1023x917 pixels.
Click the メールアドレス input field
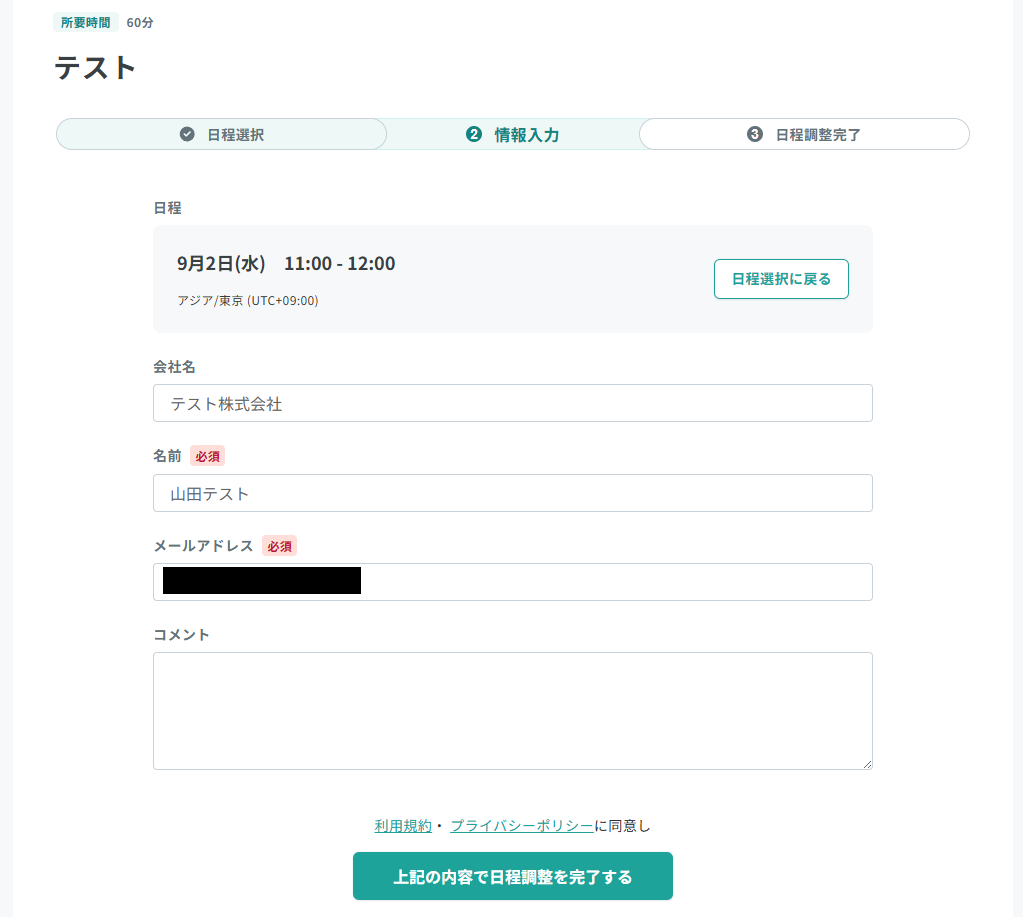pyautogui.click(x=513, y=582)
